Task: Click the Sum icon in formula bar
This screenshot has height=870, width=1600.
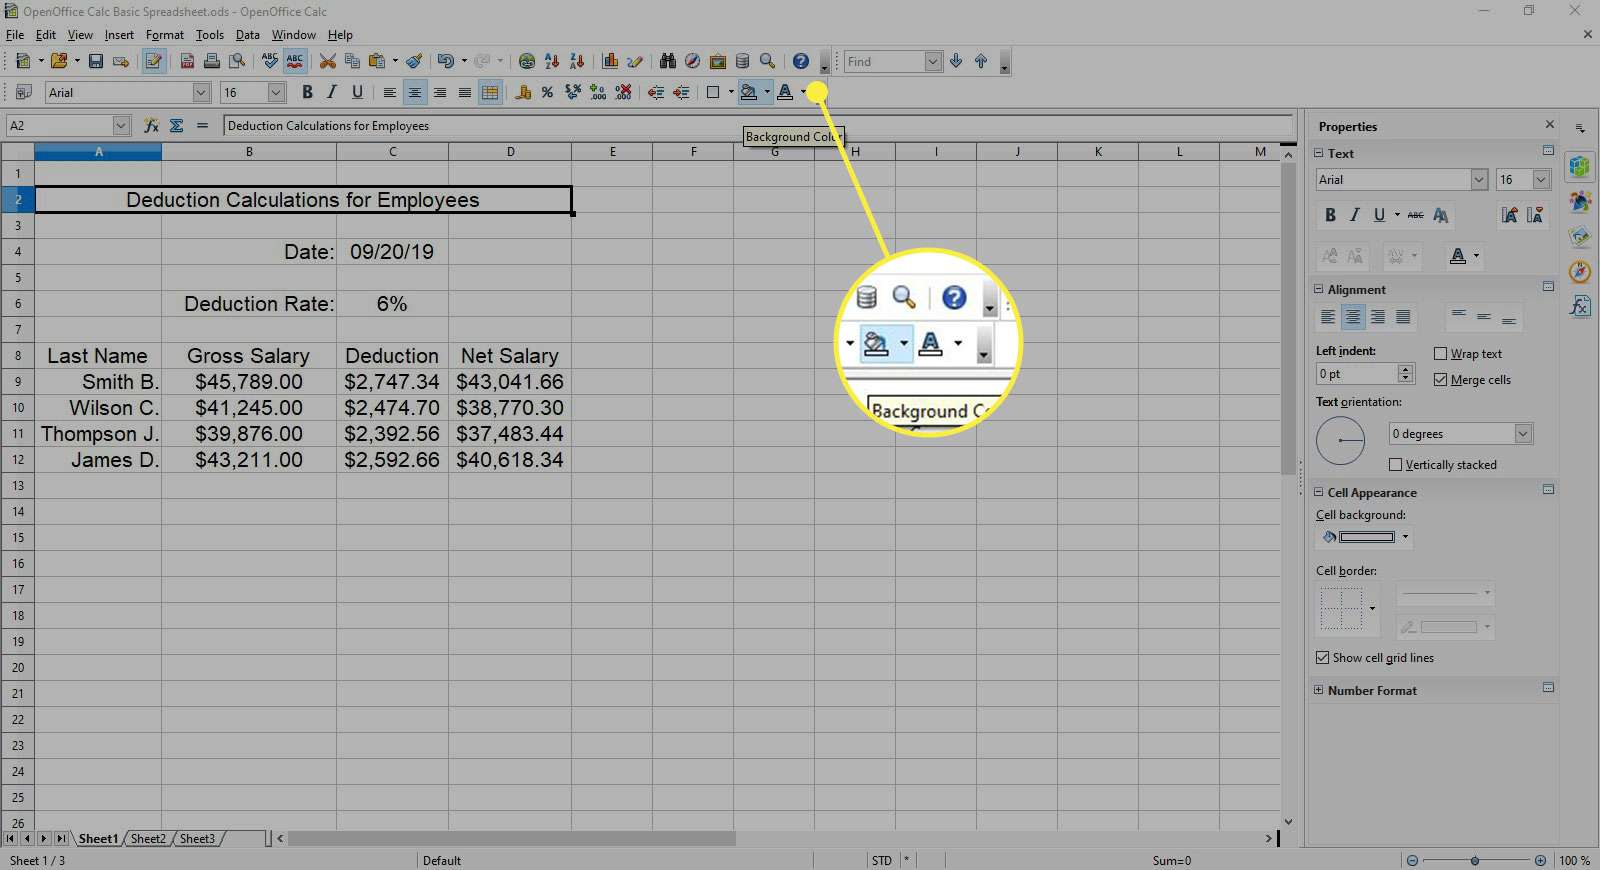Action: click(x=177, y=125)
